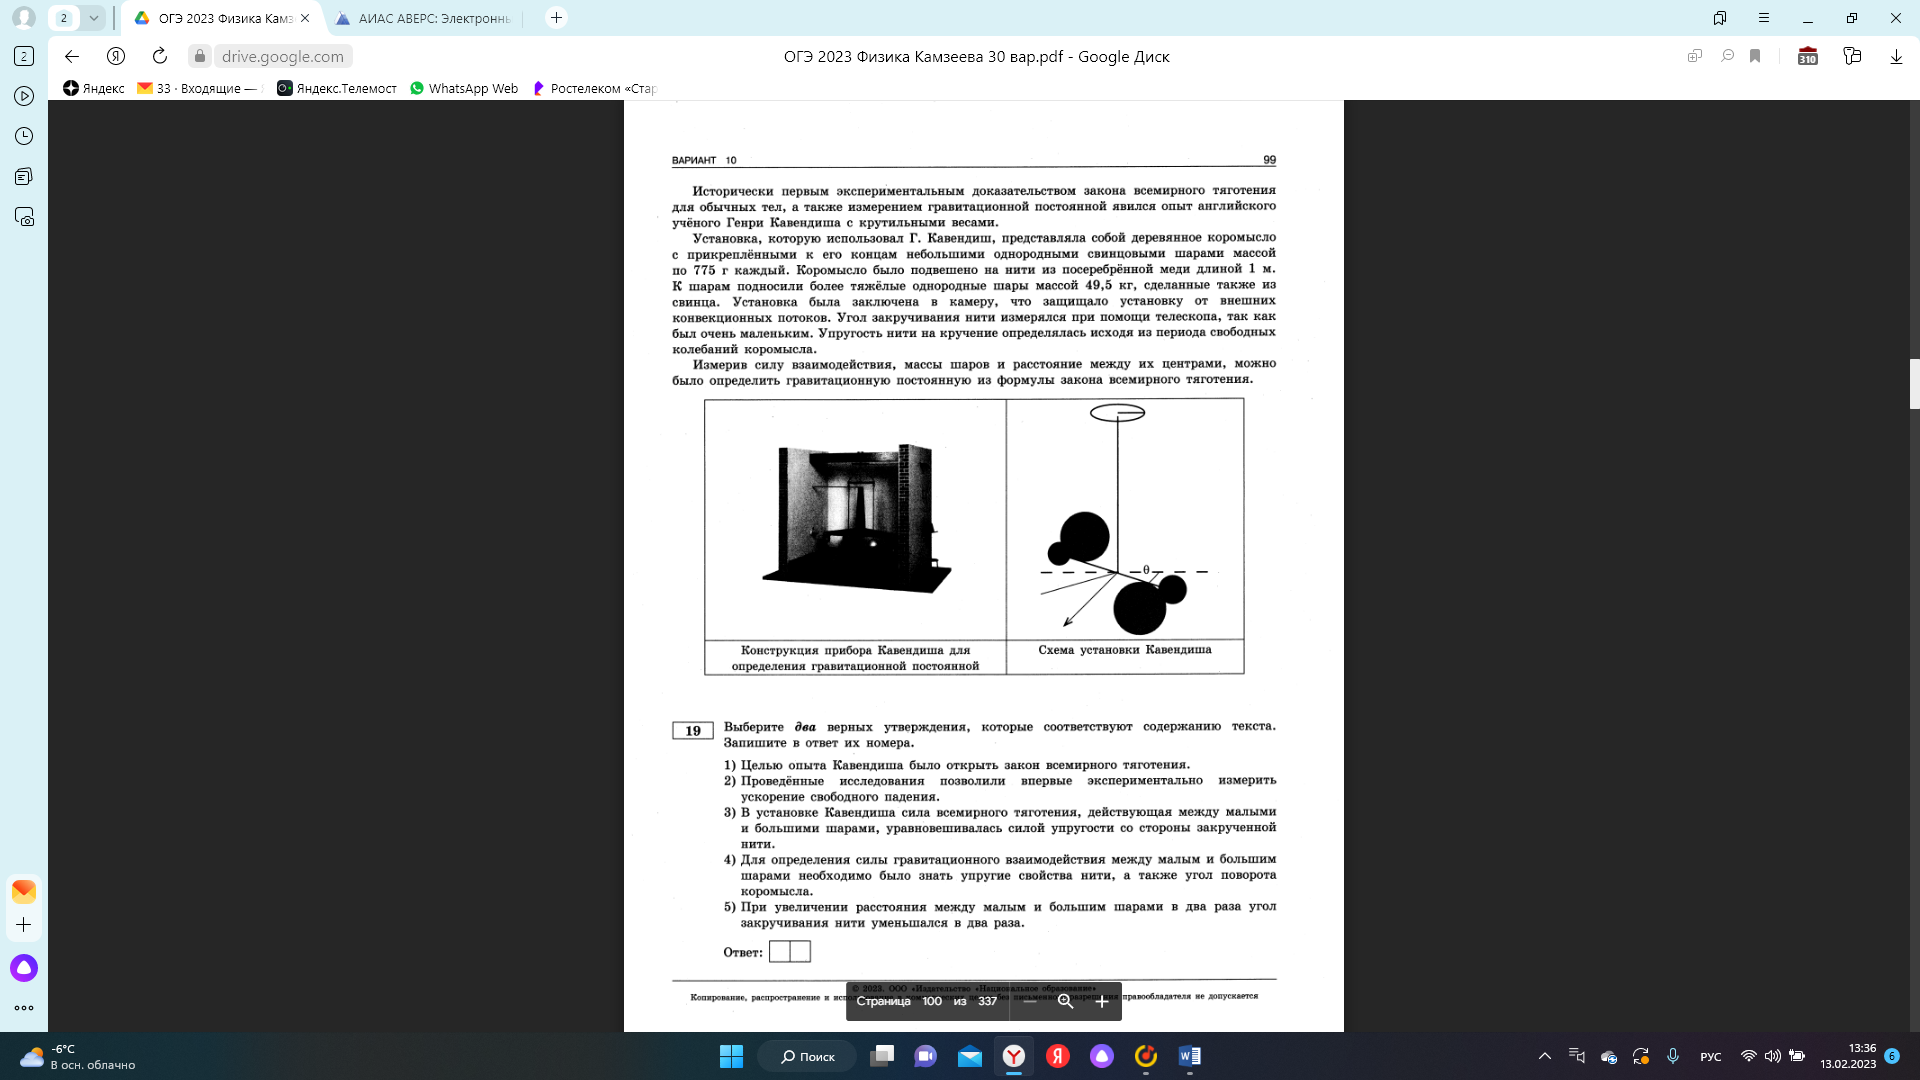Expand the tab groups dropdown arrow
This screenshot has height=1080, width=1920.
click(x=93, y=18)
